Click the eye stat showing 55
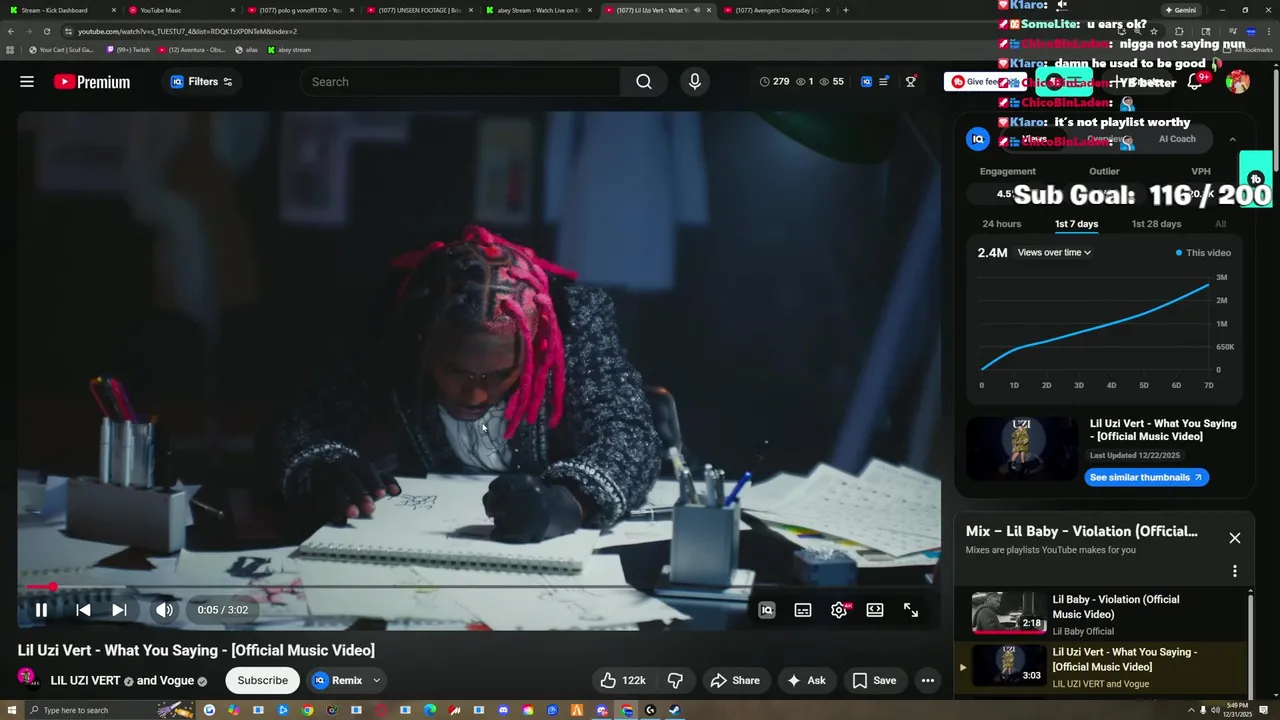1280x720 pixels. [831, 82]
